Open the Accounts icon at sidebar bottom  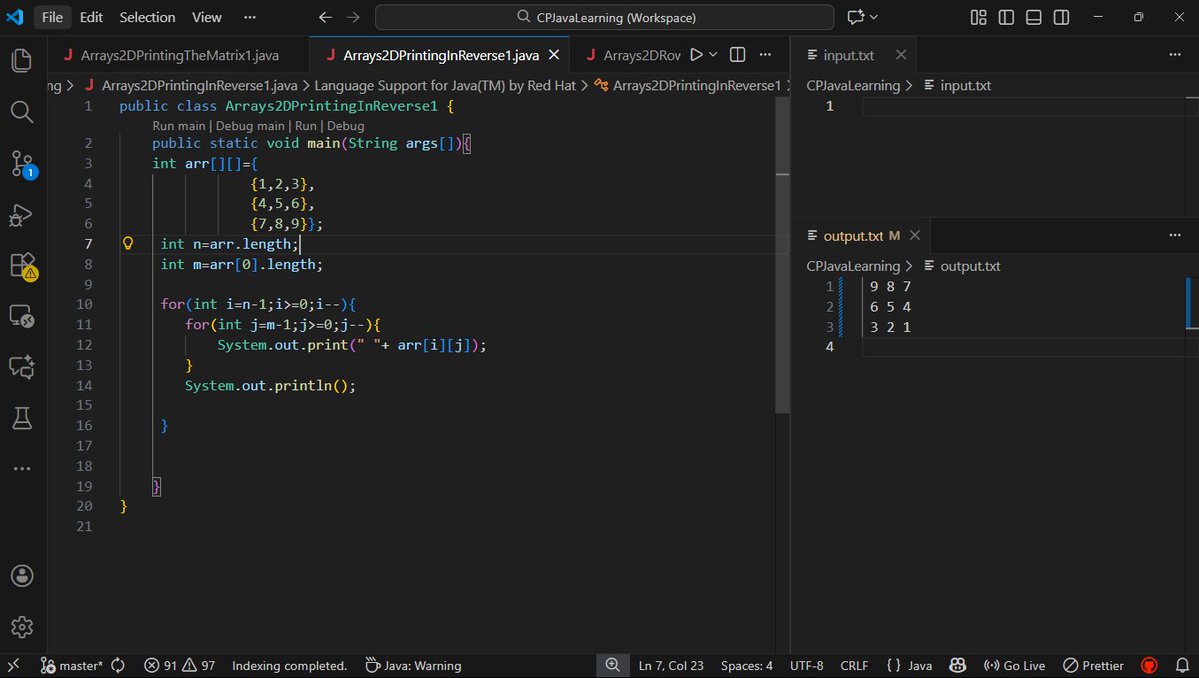click(x=22, y=575)
